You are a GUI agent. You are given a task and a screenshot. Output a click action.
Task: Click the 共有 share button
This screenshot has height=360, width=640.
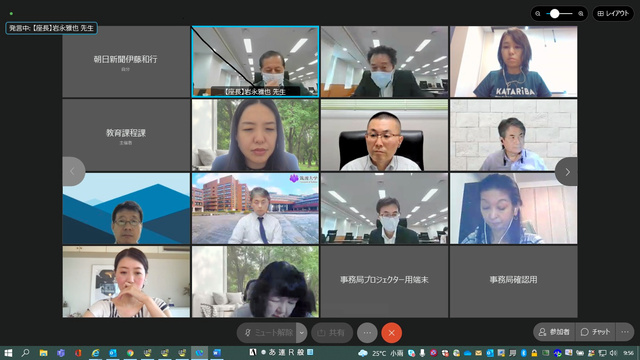tap(331, 333)
